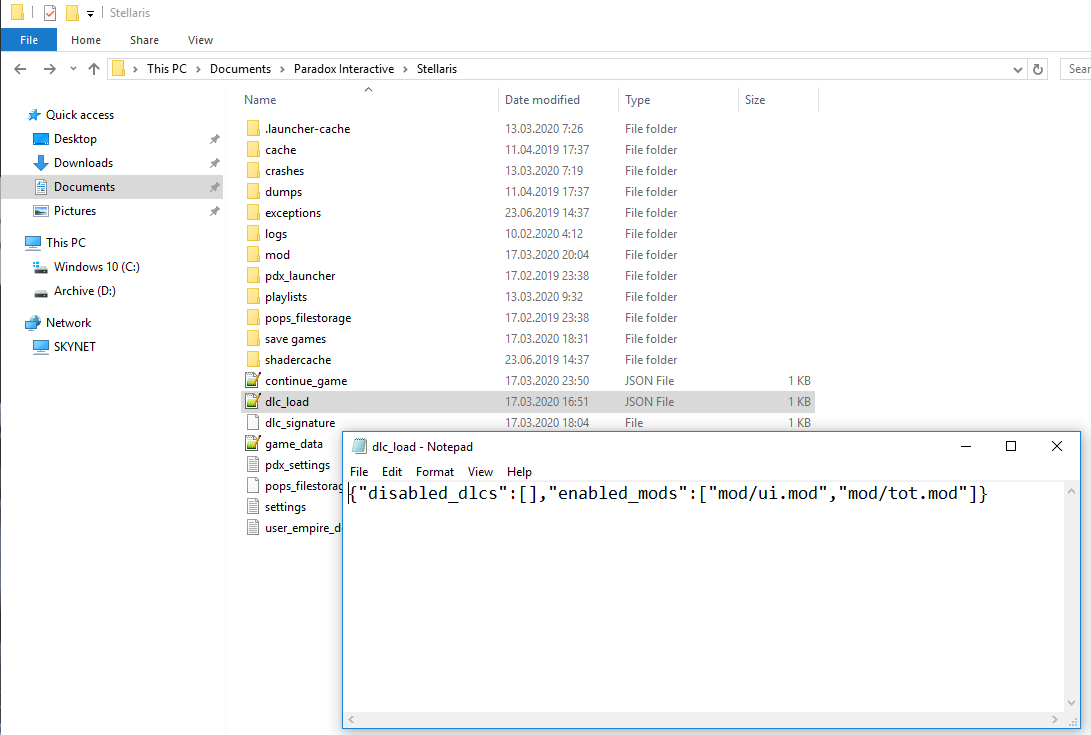The width and height of the screenshot is (1091, 735).
Task: Open Notepad View menu
Action: 480,472
